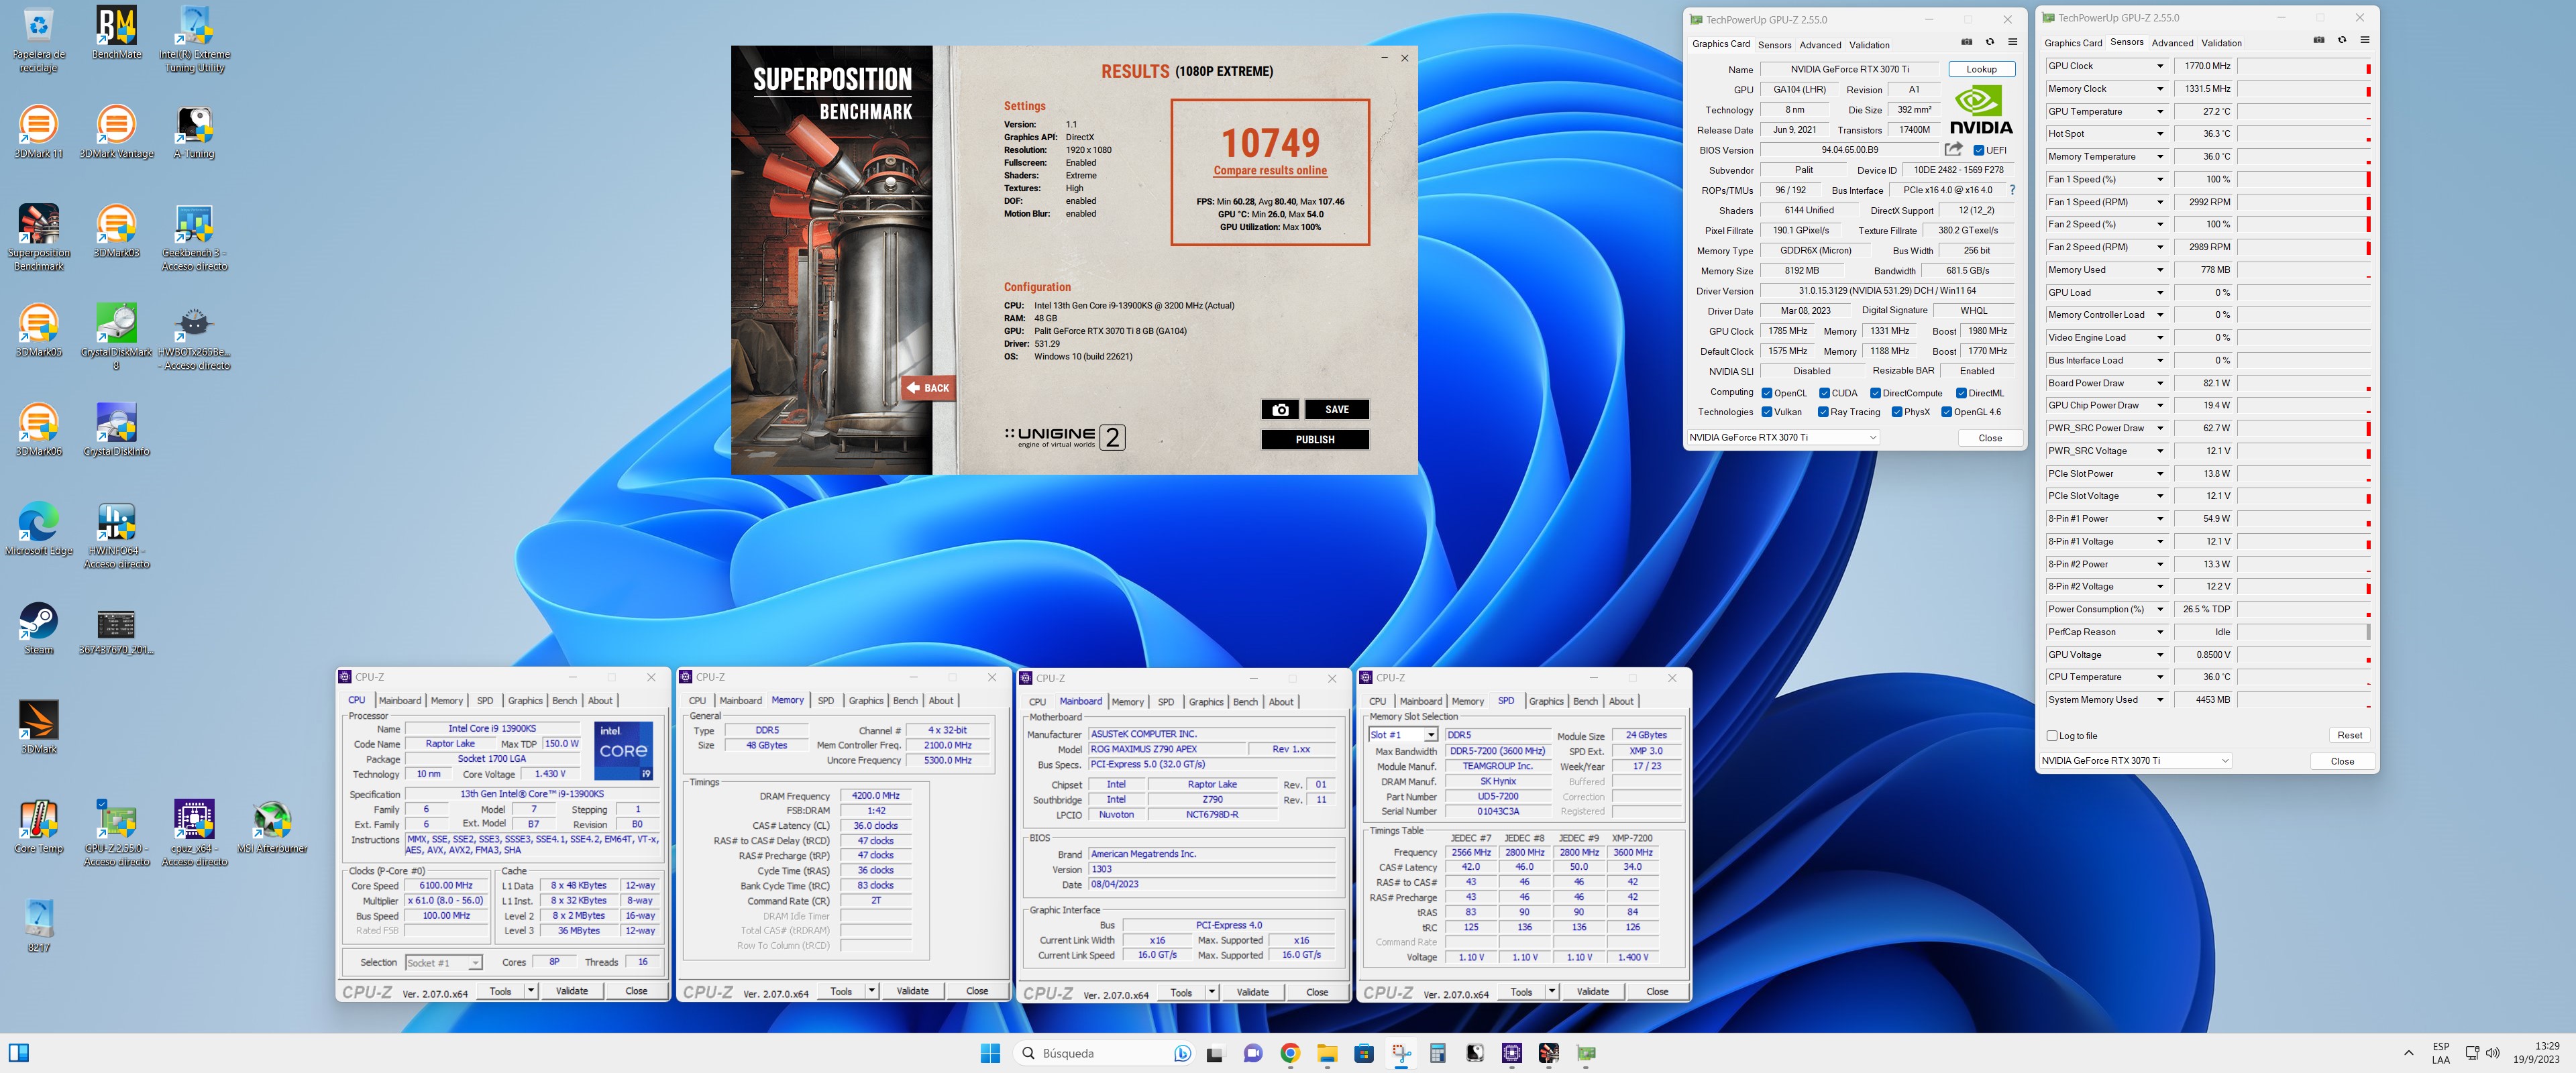Select the HWiNFO64 desktop shortcut
This screenshot has width=2576, height=1073.
(x=116, y=535)
